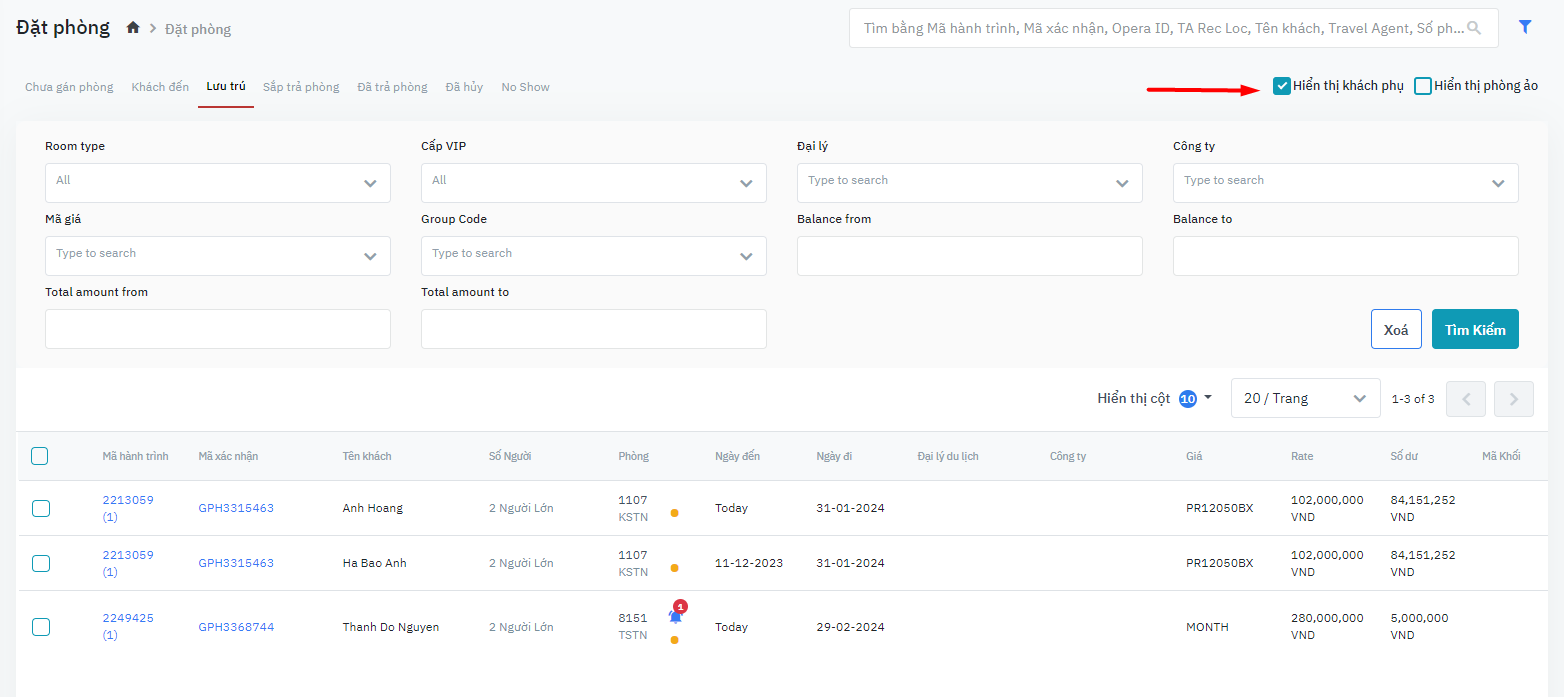1564x697 pixels.
Task: Click the notification bell for room 8151
Action: (x=675, y=617)
